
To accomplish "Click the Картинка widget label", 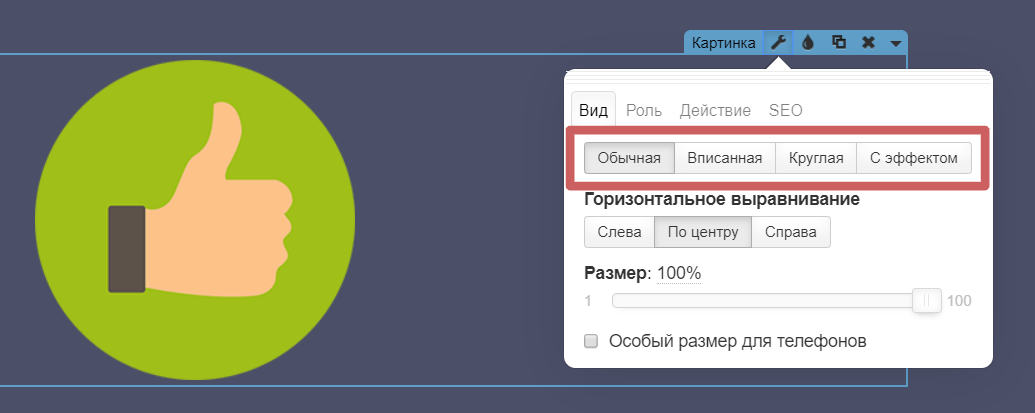I will click(x=725, y=43).
